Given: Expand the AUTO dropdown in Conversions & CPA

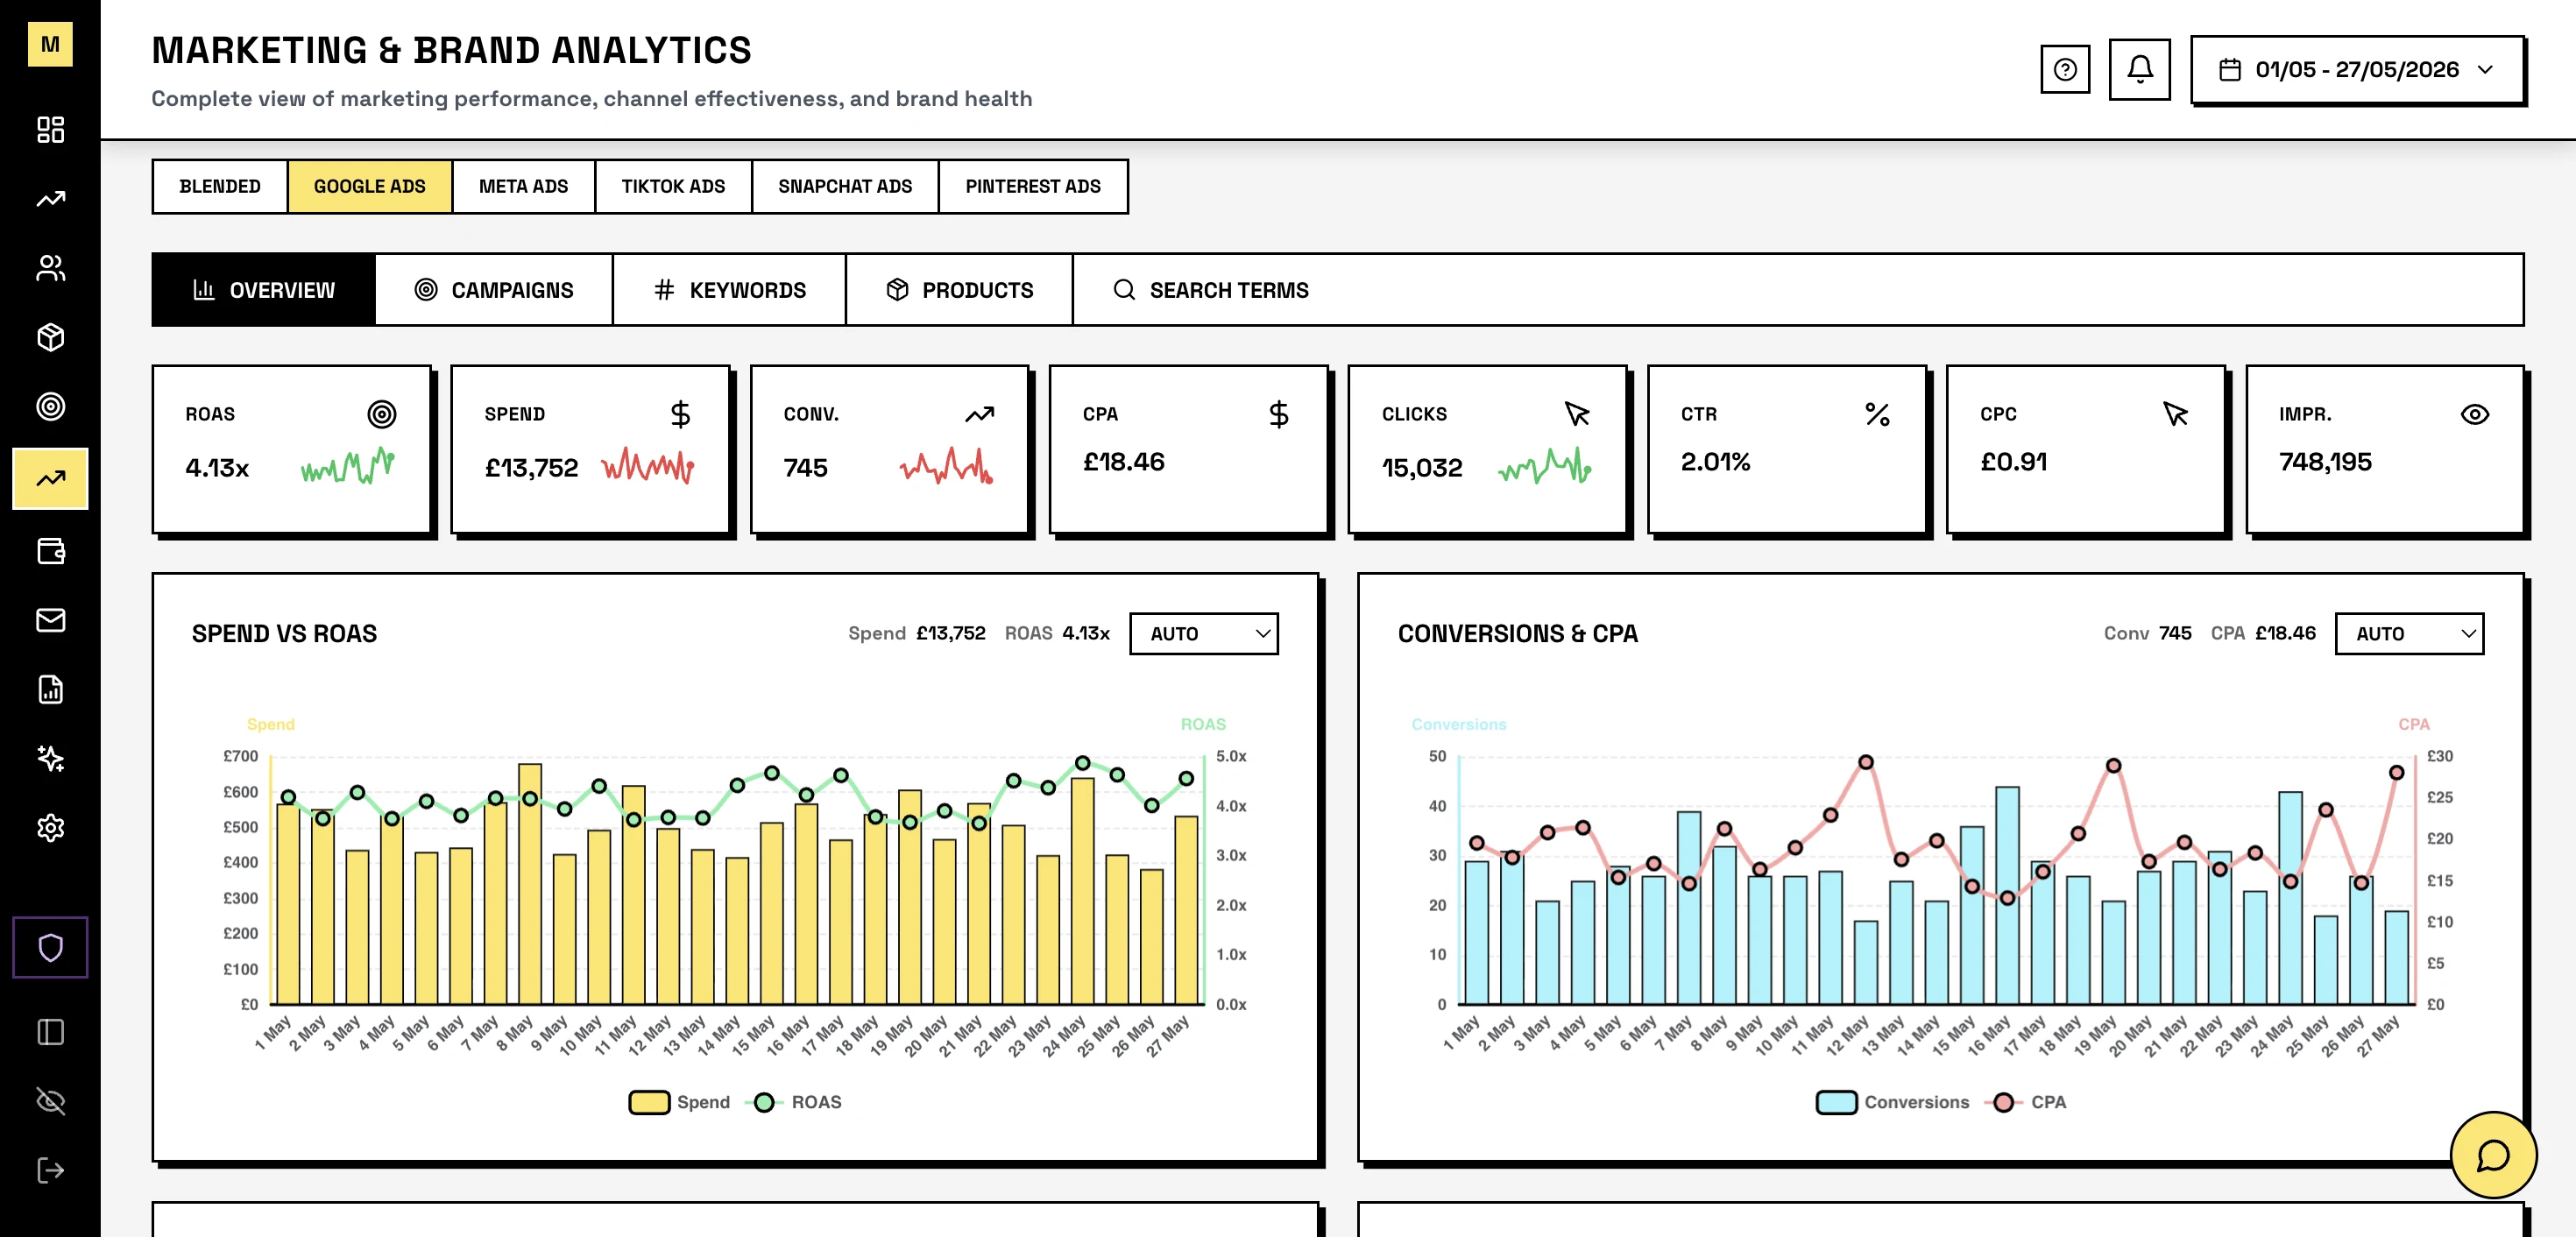Looking at the screenshot, I should point(2409,633).
